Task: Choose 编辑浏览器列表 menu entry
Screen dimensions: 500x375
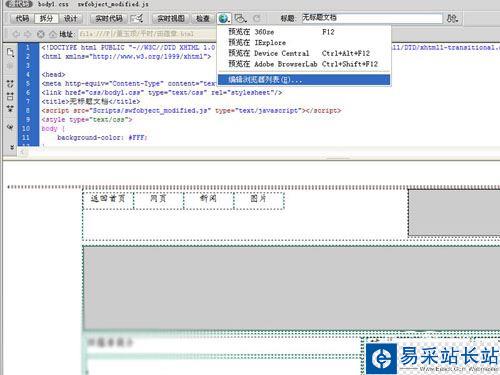Action: tap(304, 80)
